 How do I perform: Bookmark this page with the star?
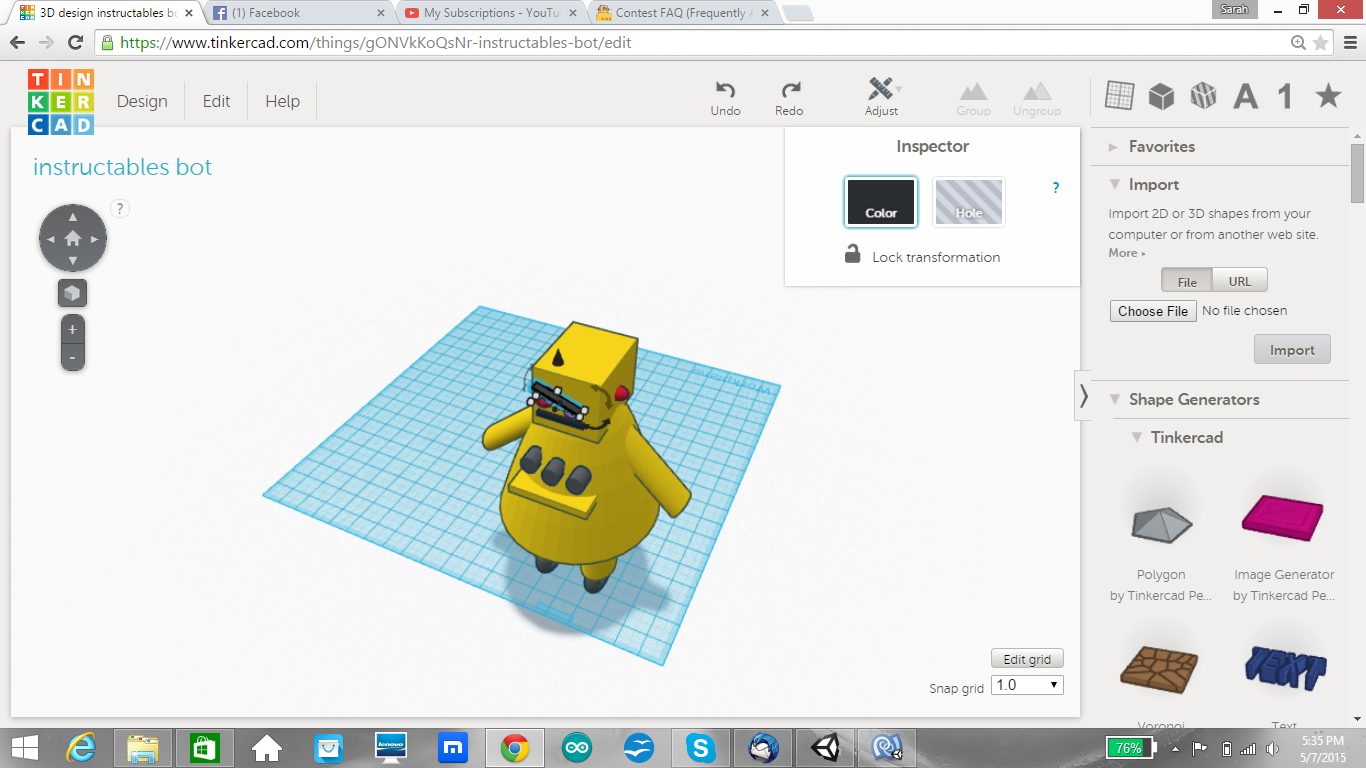(x=1321, y=43)
